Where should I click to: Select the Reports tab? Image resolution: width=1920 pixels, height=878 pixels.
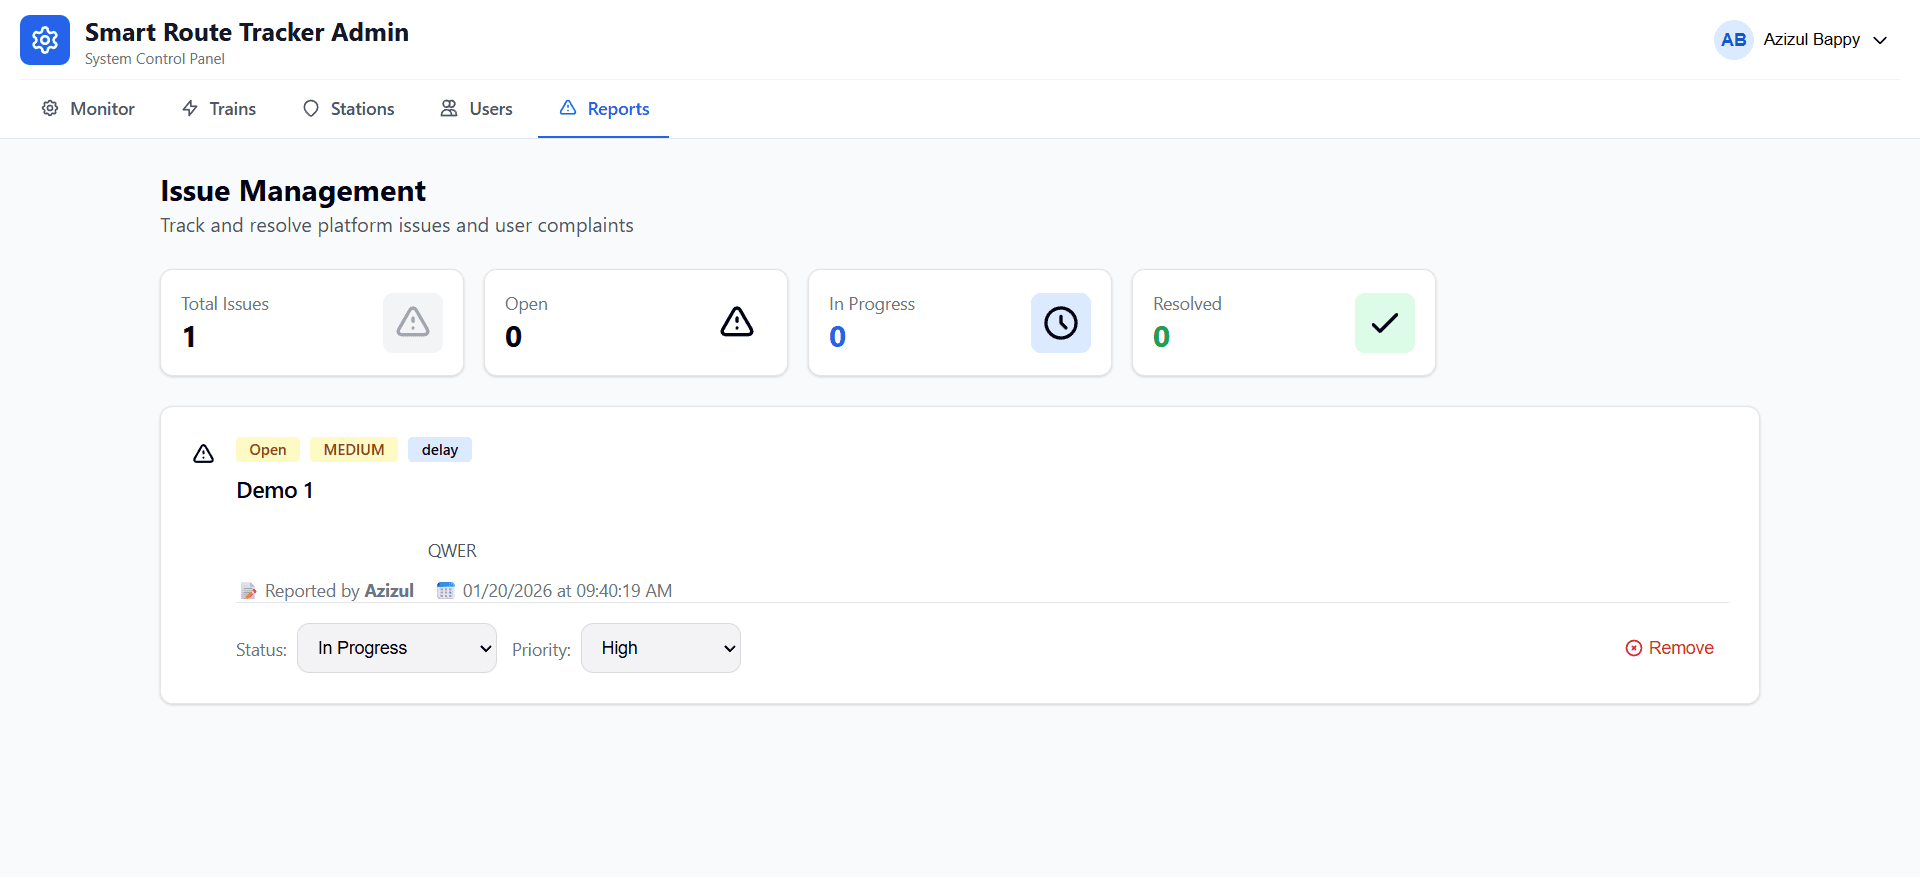click(x=604, y=109)
